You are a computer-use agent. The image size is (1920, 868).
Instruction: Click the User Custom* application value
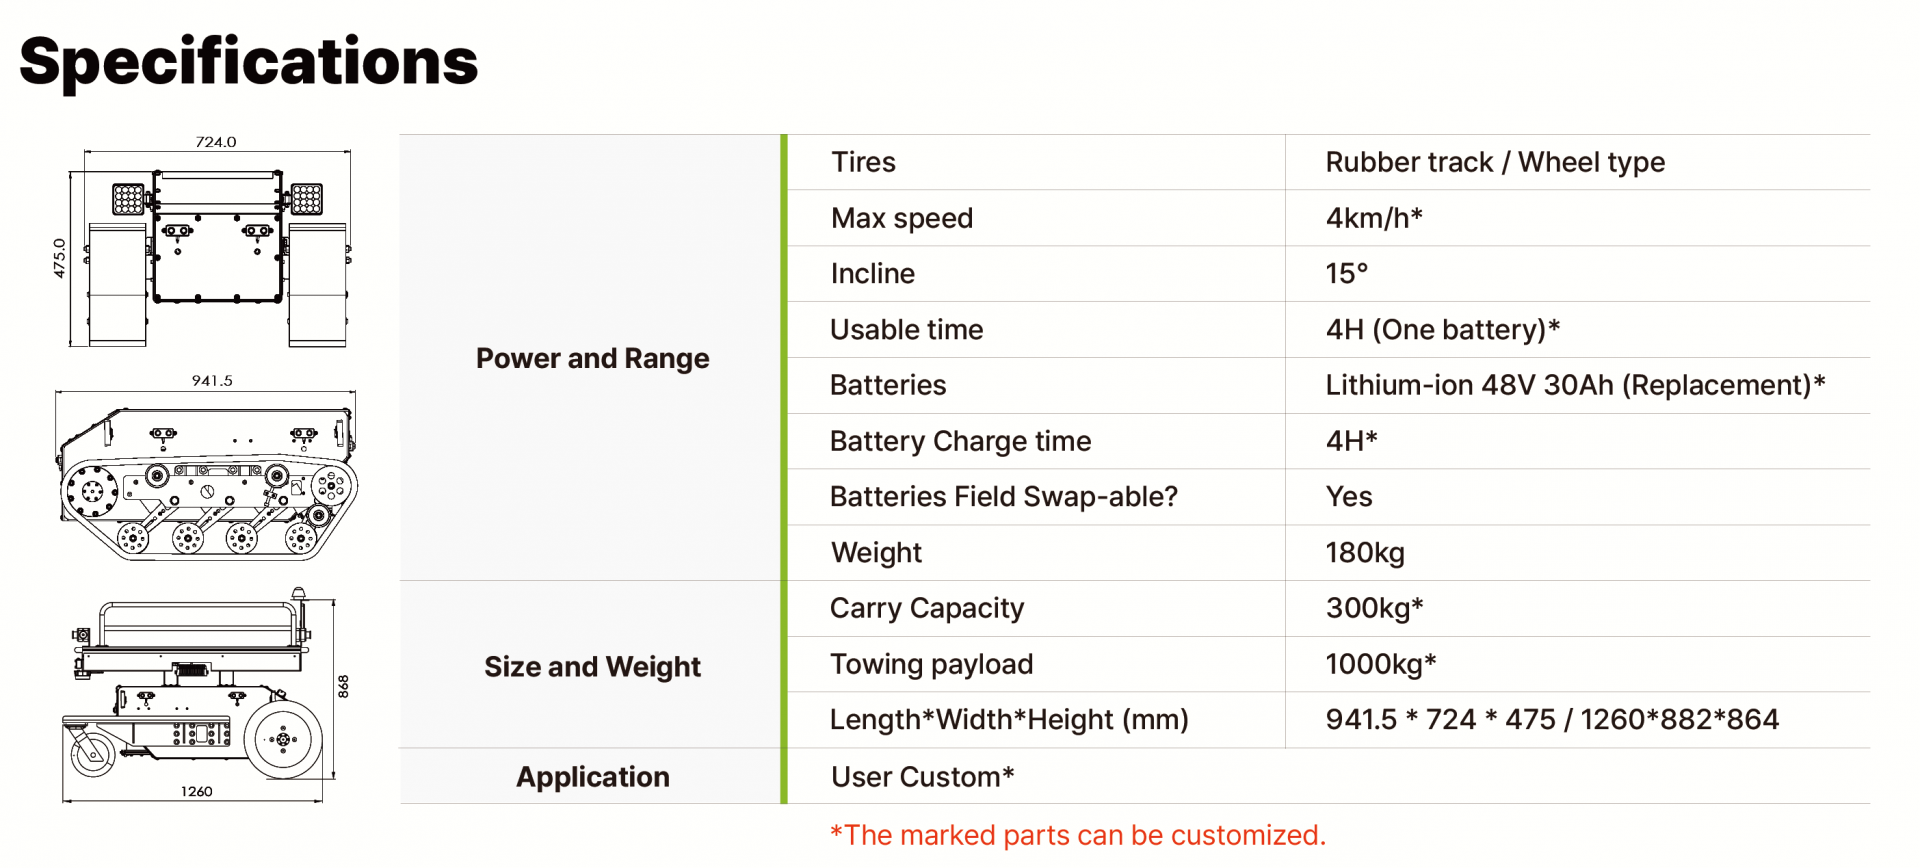coord(922,777)
